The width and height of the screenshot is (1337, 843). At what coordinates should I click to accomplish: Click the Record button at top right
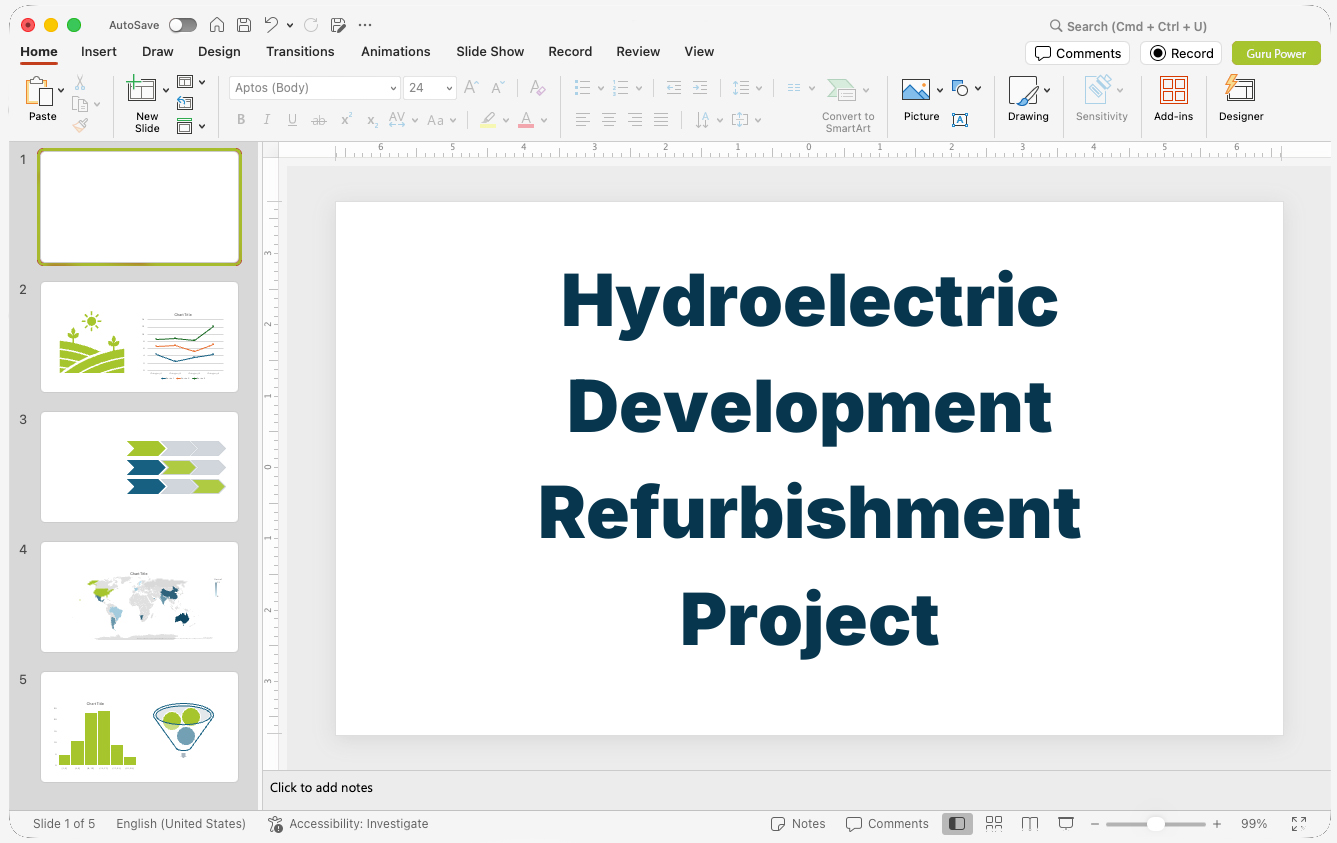pos(1182,53)
